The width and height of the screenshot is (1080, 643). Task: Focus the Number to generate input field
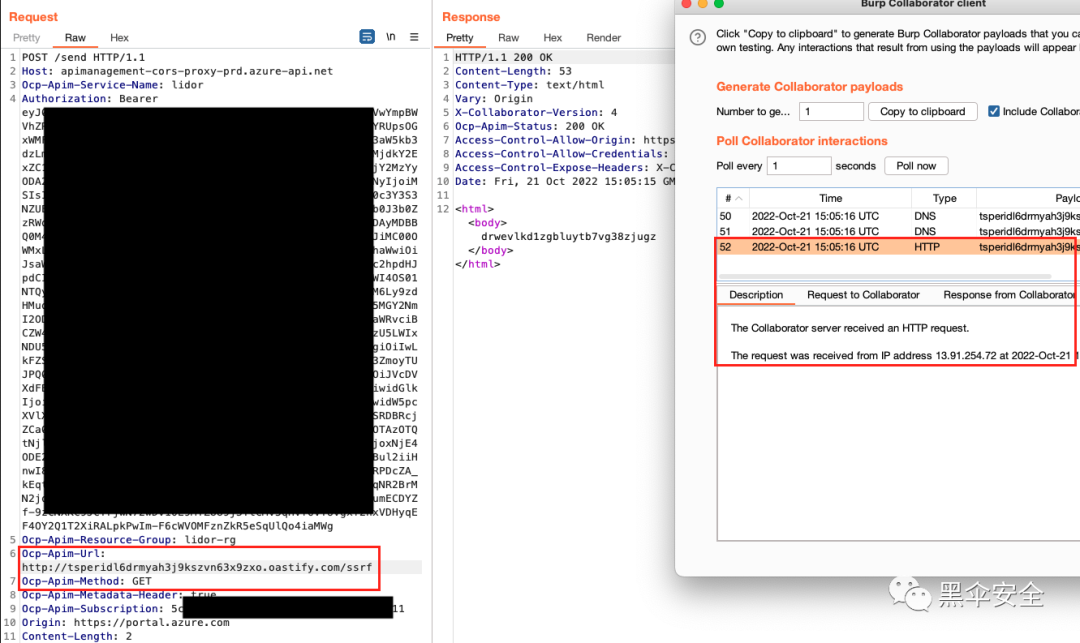click(831, 111)
